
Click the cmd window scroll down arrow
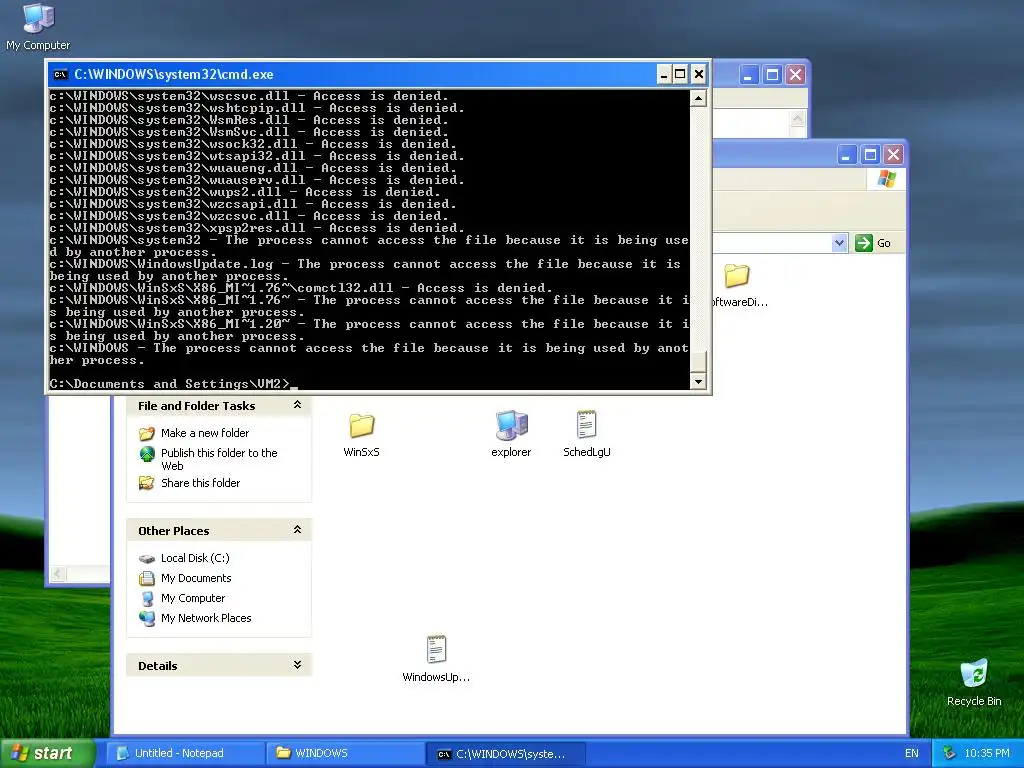click(x=698, y=381)
